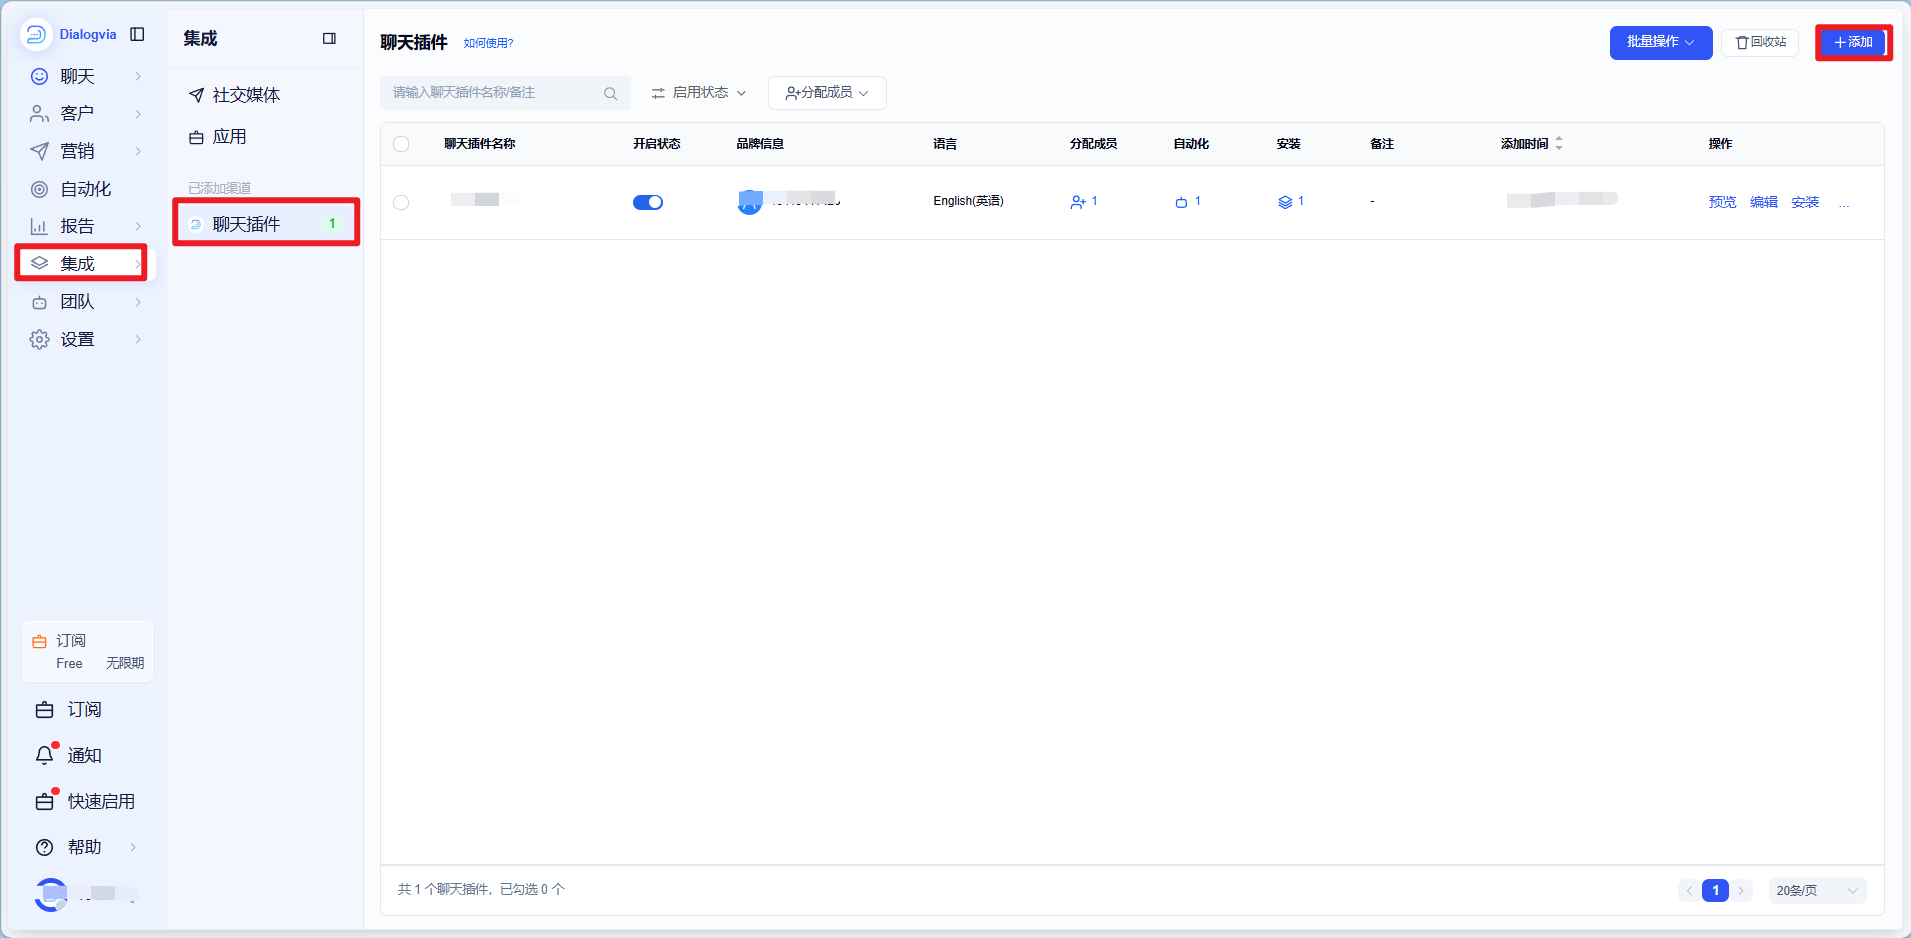Click the assigned members icon in the row

click(1078, 202)
